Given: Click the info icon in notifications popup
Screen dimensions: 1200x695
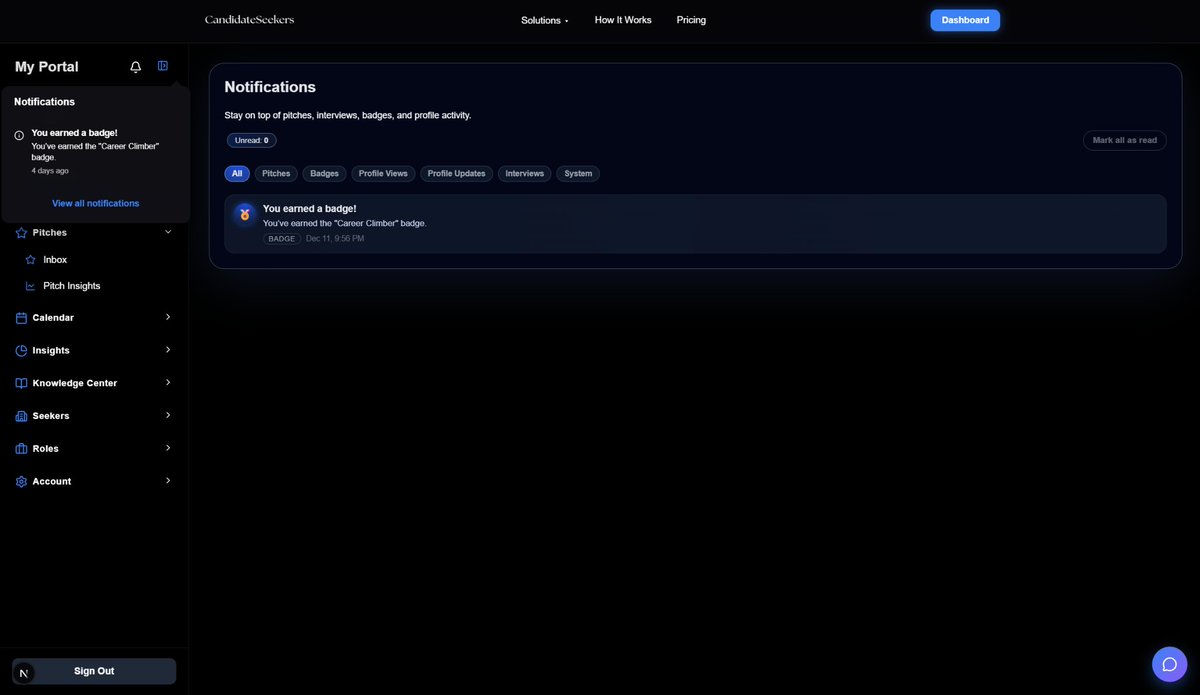Looking at the screenshot, I should coord(19,135).
